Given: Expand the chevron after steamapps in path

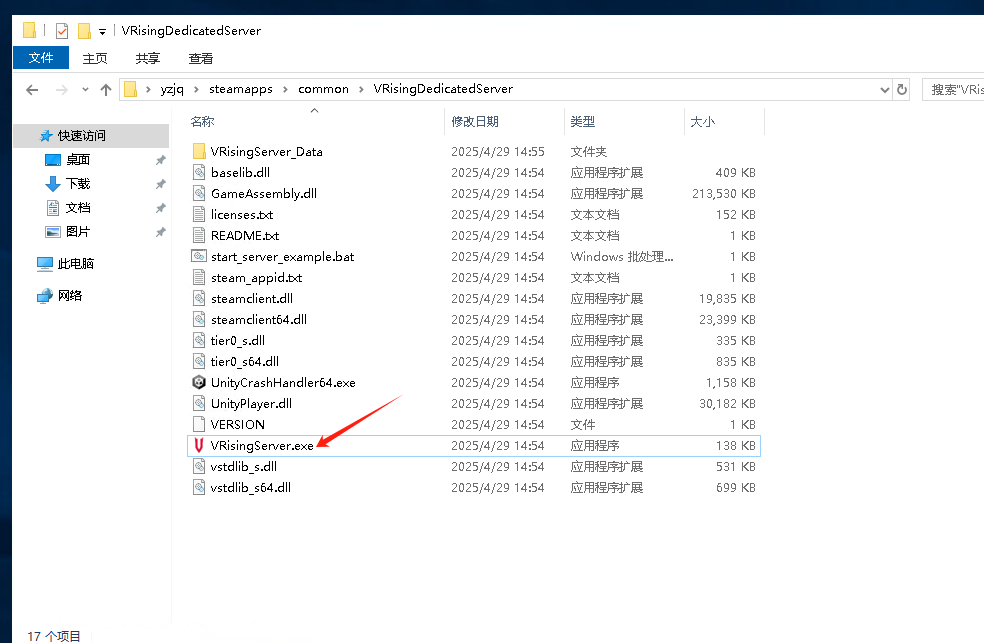Looking at the screenshot, I should pos(286,89).
